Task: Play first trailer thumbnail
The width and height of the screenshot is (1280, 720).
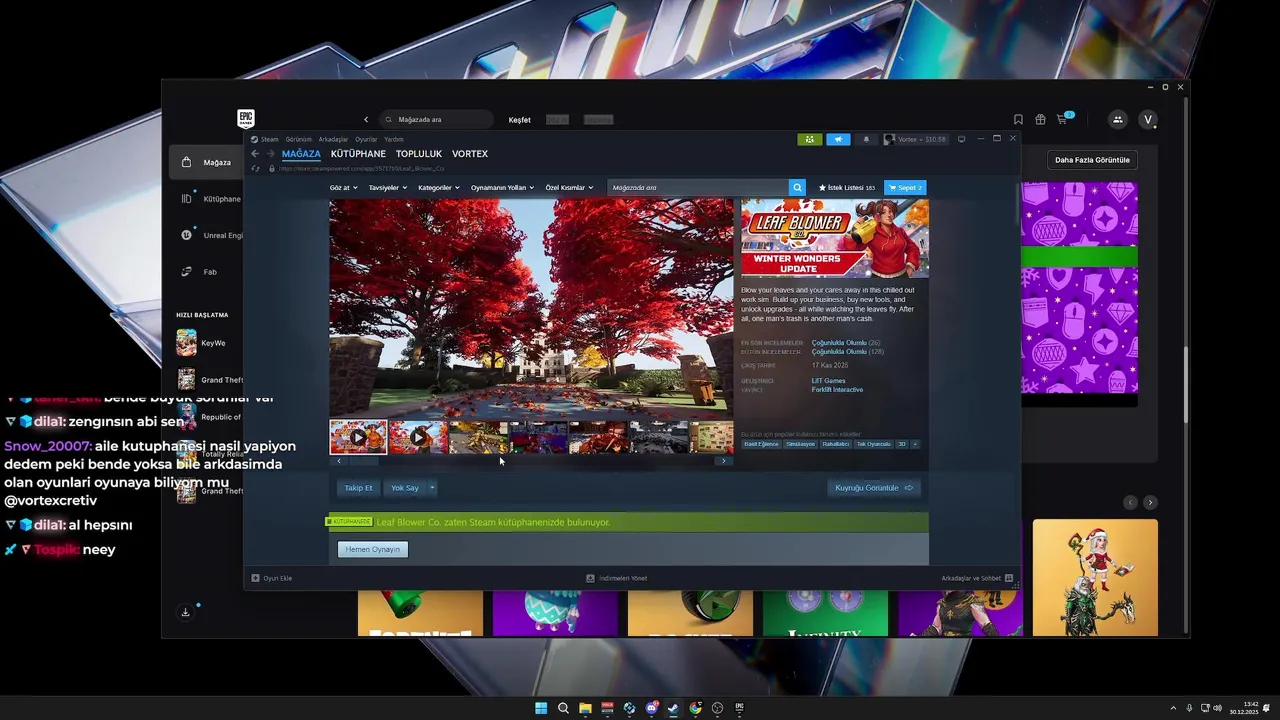Action: (358, 437)
